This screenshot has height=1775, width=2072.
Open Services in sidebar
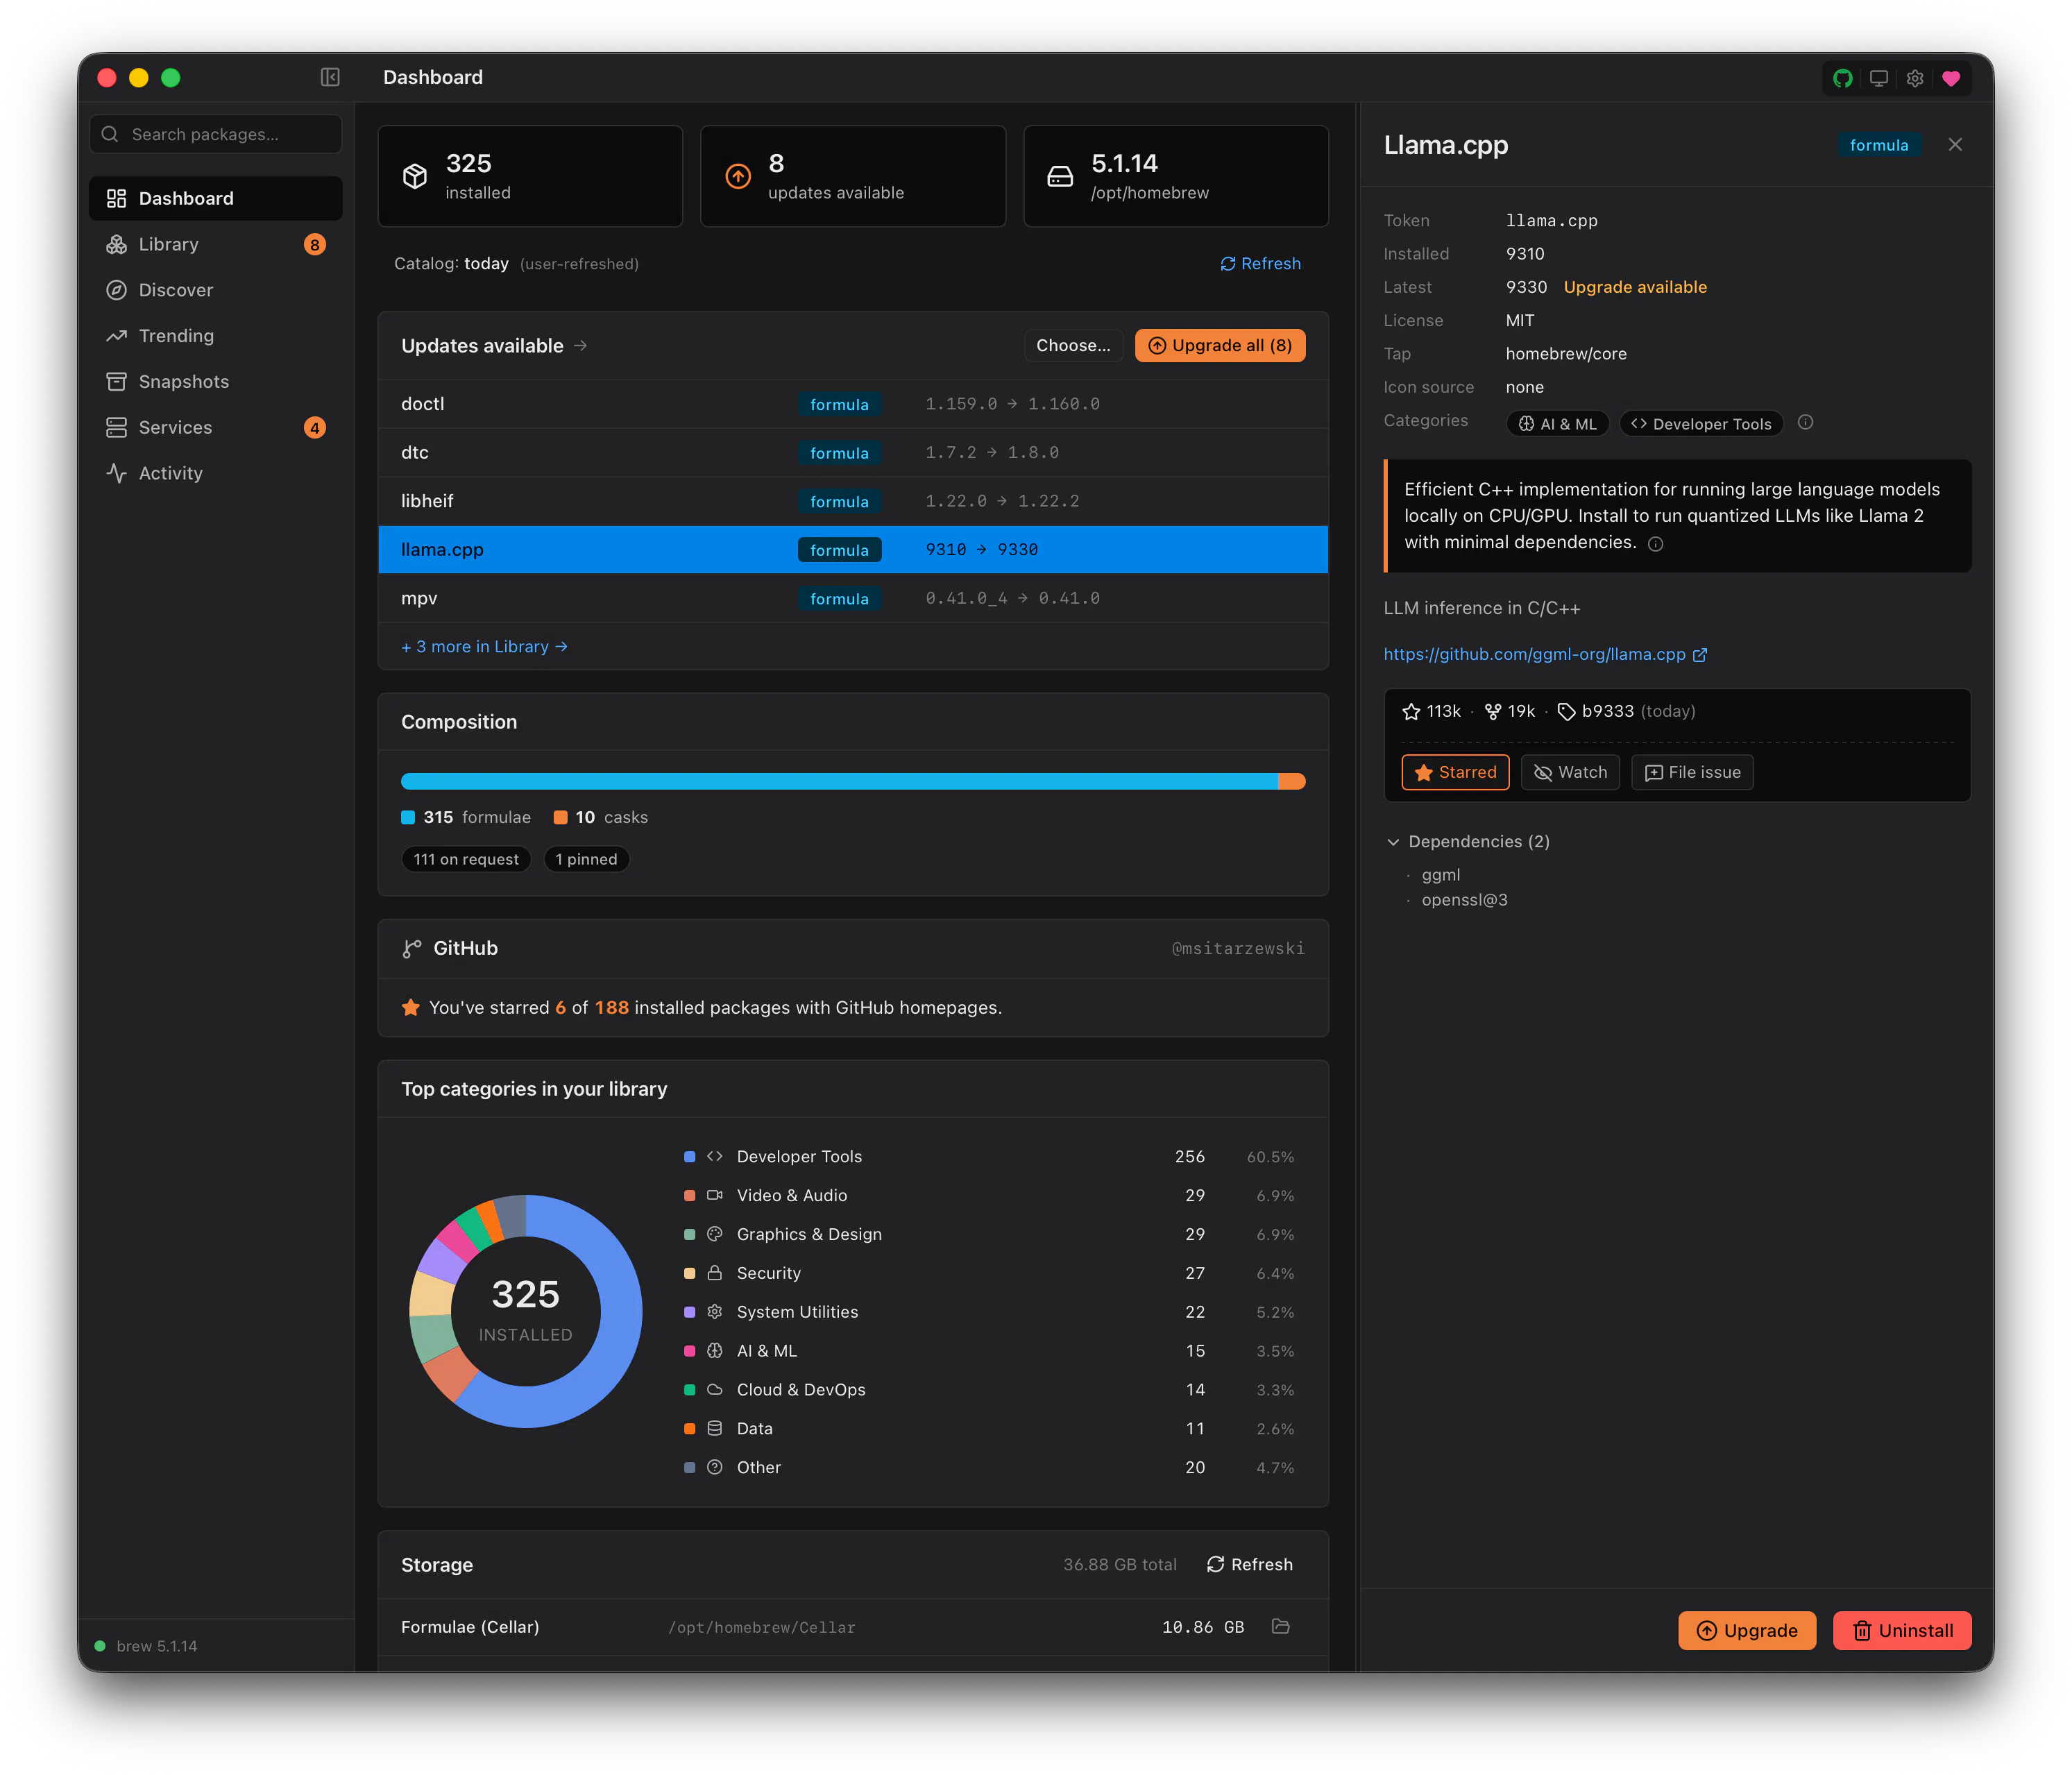pos(216,427)
